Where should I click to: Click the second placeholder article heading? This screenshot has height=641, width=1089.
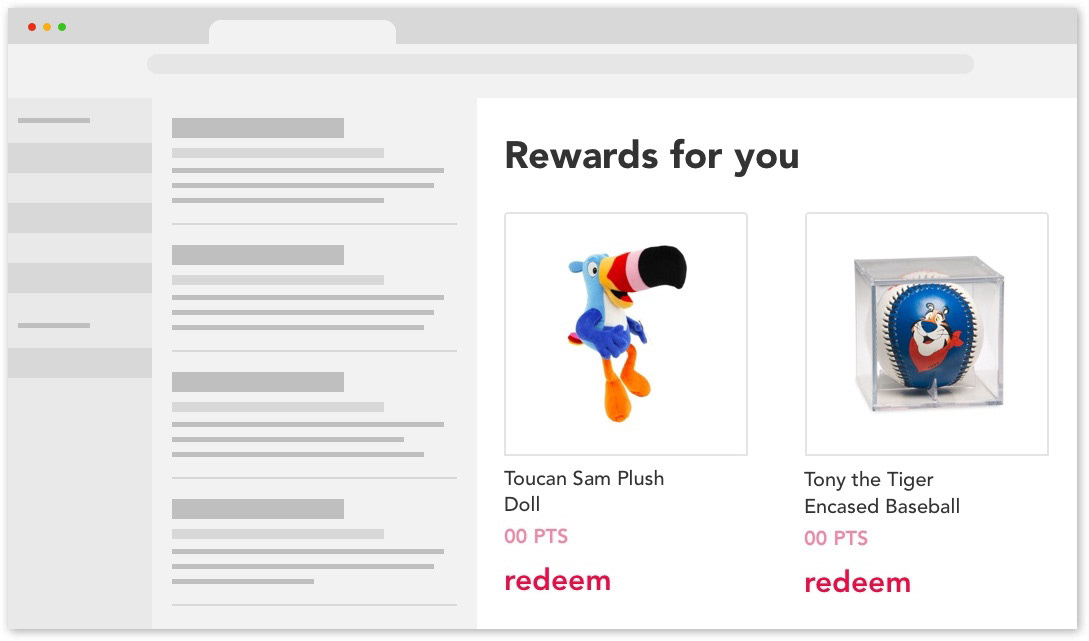click(x=258, y=255)
